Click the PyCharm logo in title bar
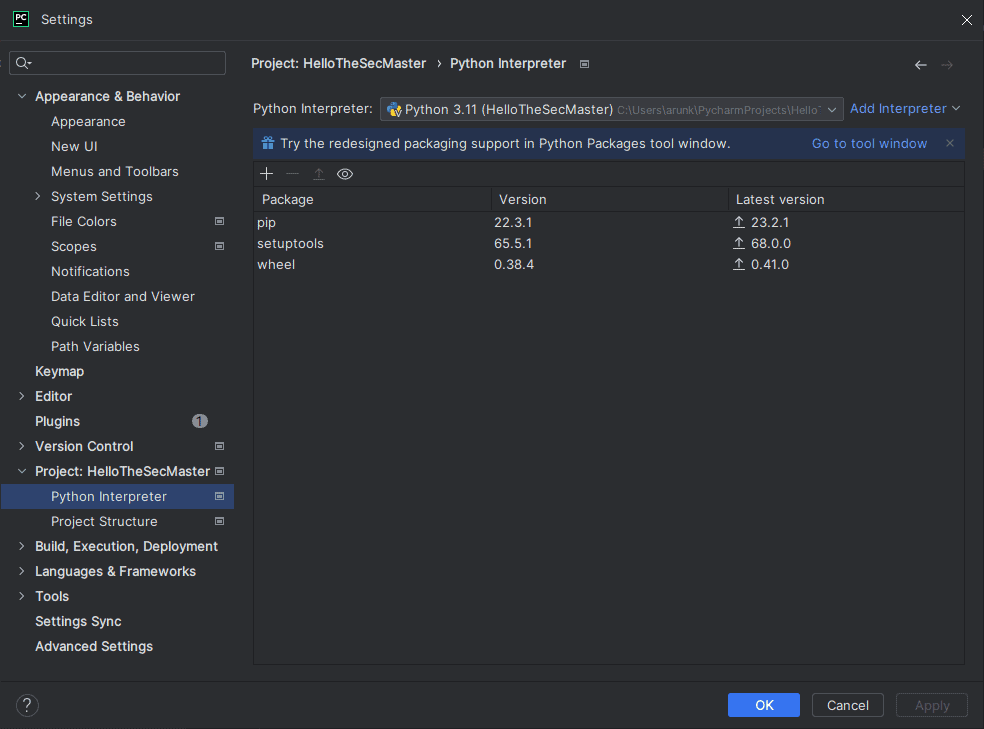Image resolution: width=984 pixels, height=729 pixels. 21,19
